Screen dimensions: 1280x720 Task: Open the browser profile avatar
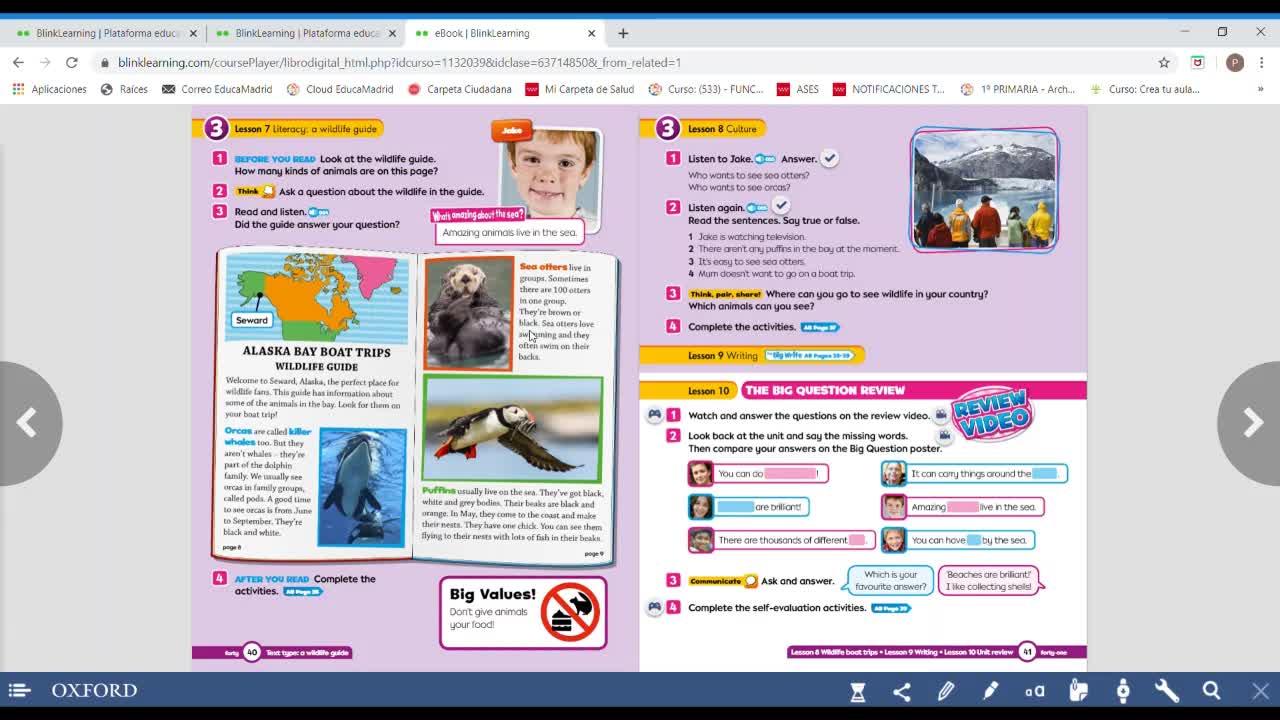tap(1235, 62)
